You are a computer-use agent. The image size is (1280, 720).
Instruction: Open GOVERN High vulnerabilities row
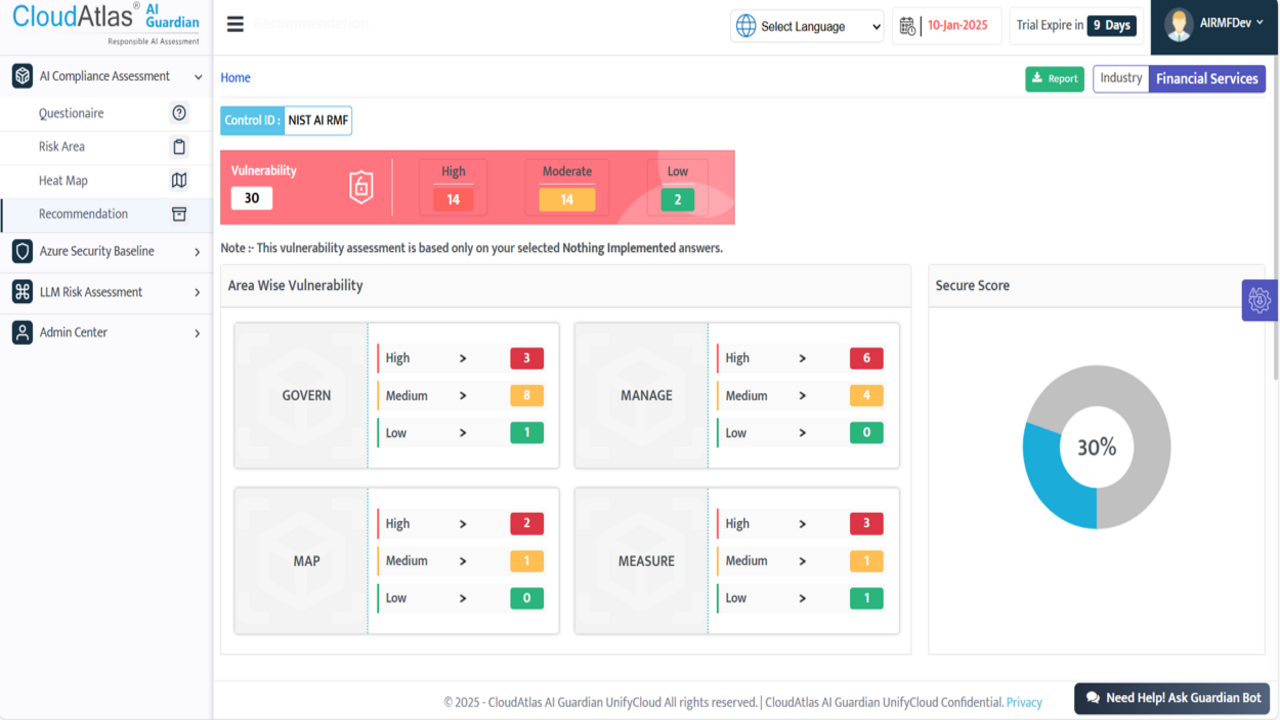[461, 358]
